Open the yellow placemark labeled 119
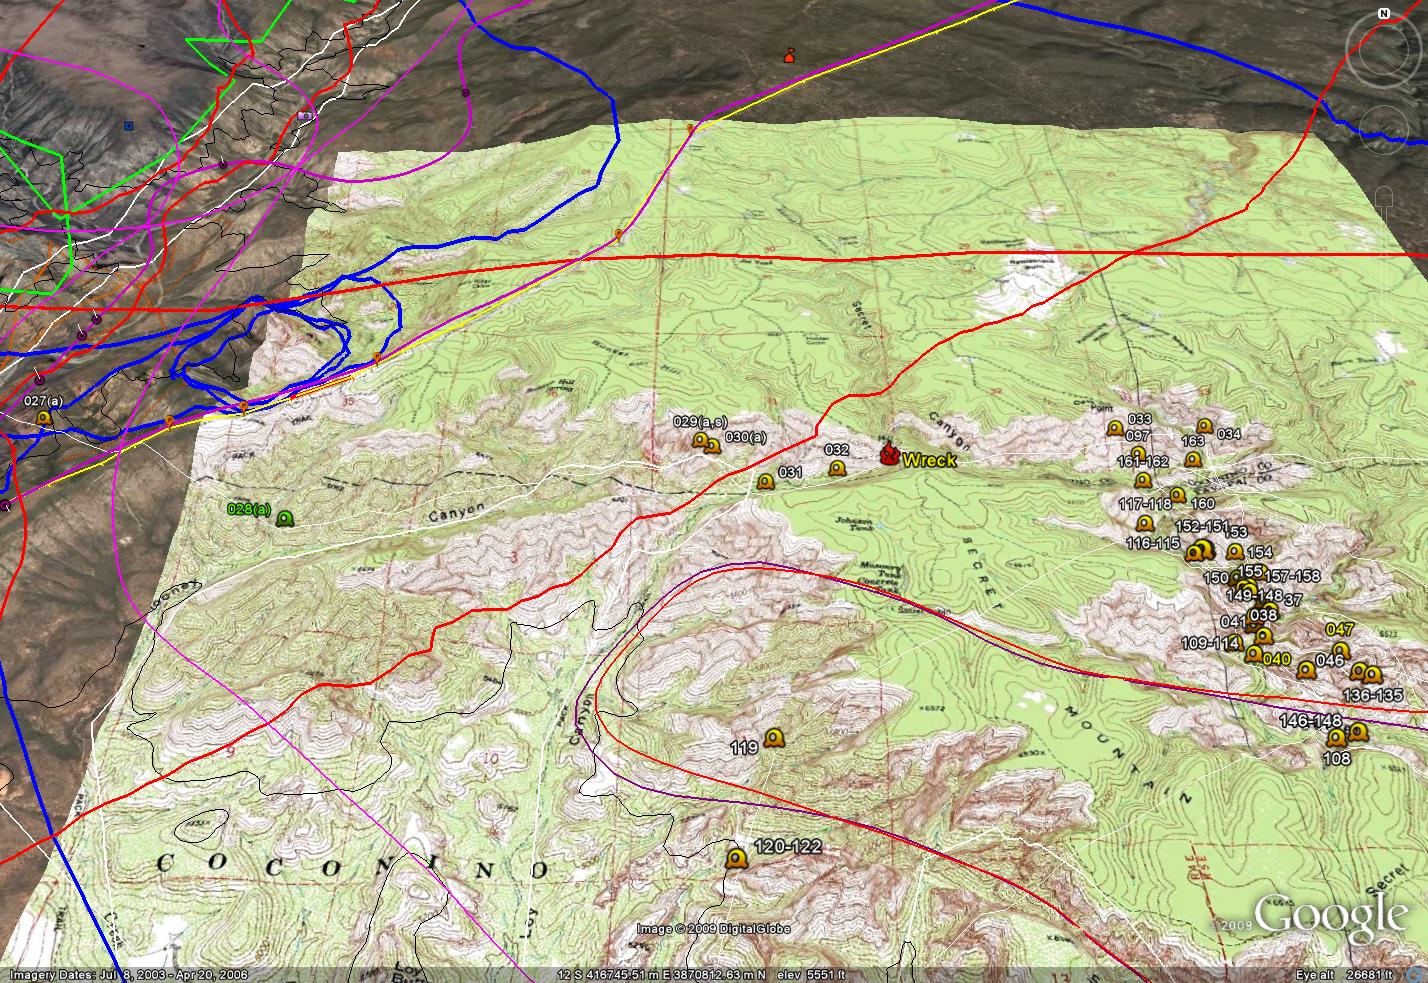 point(773,739)
